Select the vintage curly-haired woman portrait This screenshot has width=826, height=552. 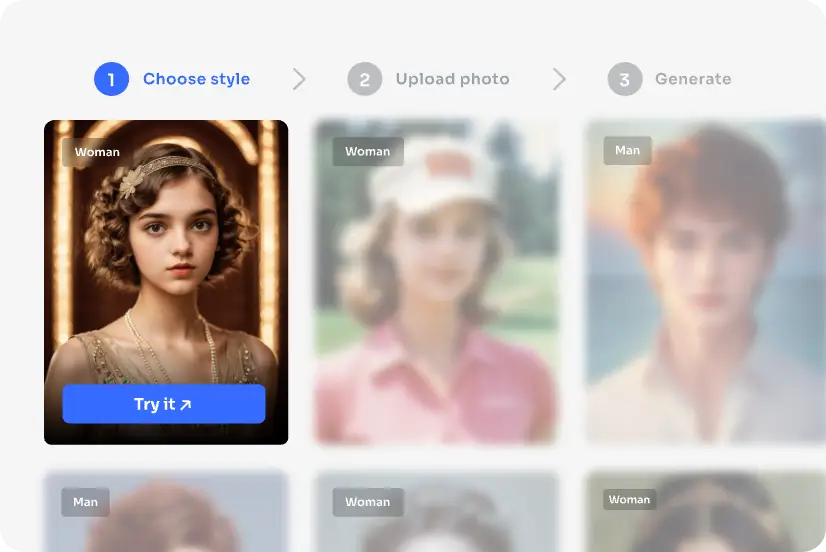click(166, 260)
